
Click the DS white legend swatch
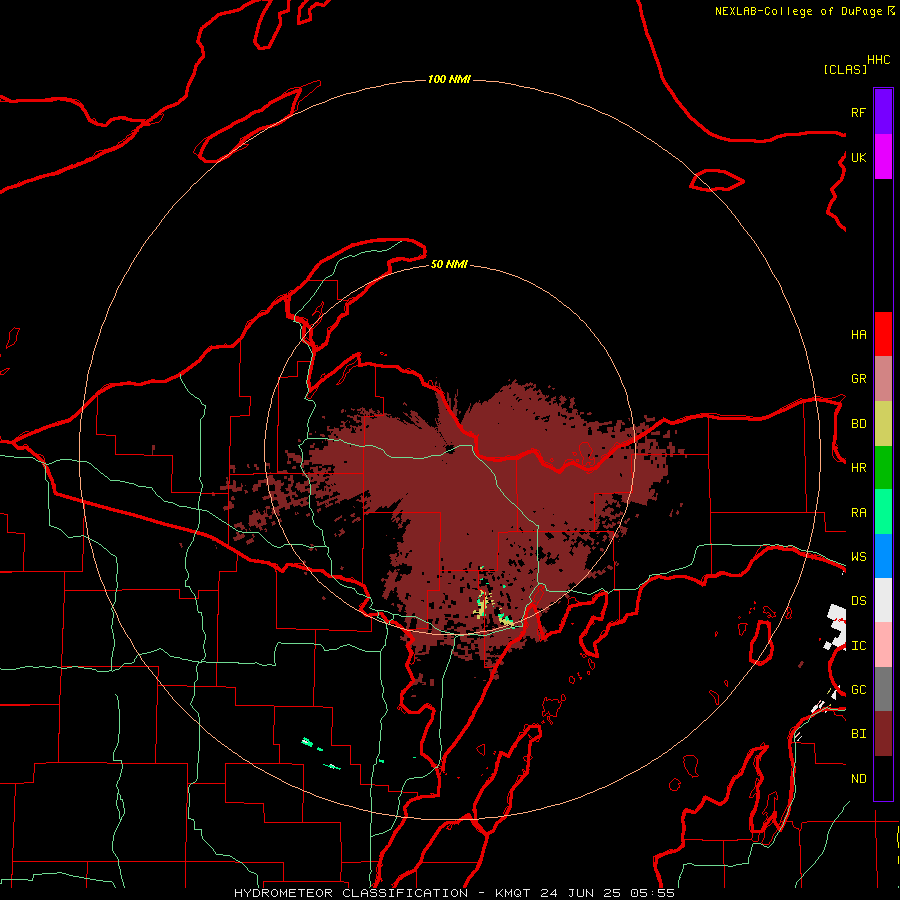click(x=883, y=600)
